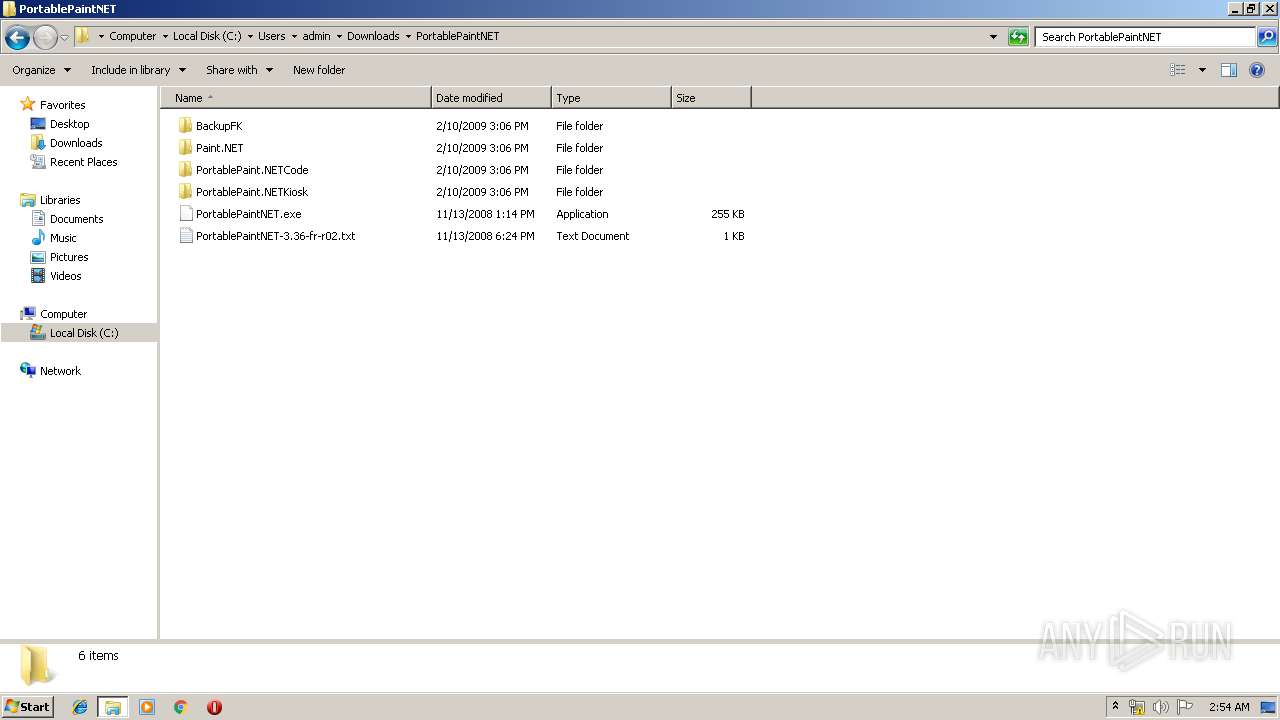Image resolution: width=1280 pixels, height=720 pixels.
Task: Click the search magnifier icon
Action: (x=1267, y=37)
